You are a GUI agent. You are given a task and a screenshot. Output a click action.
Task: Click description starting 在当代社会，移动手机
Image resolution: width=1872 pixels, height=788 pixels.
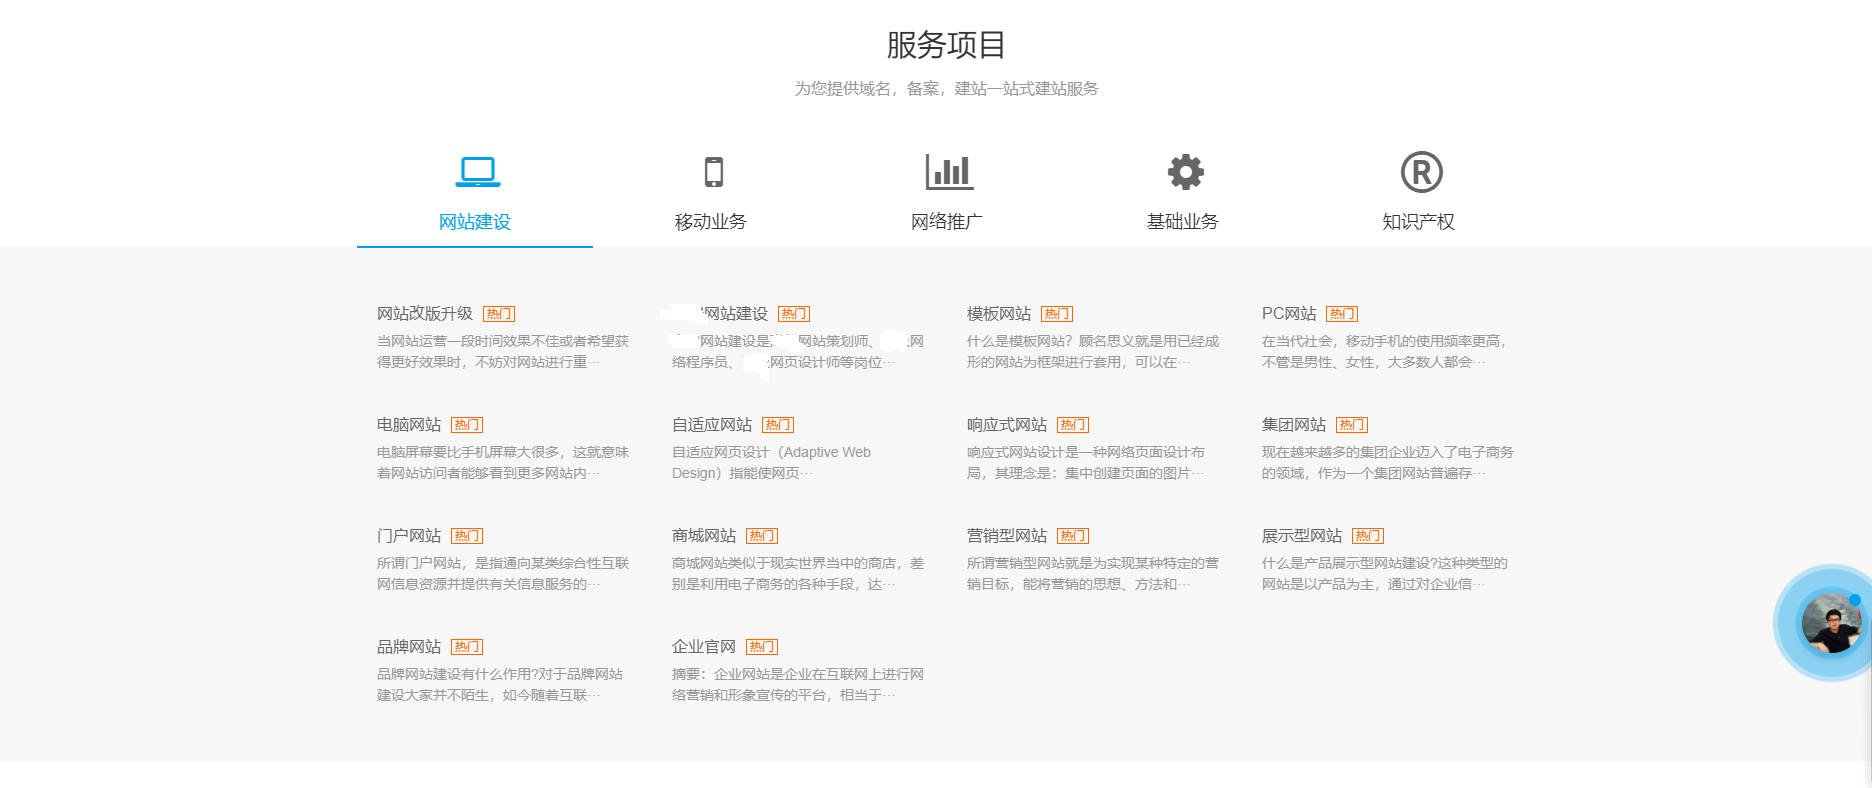click(x=1385, y=352)
